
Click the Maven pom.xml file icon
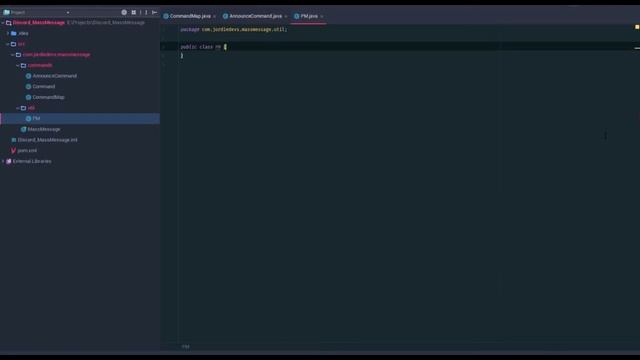point(13,151)
